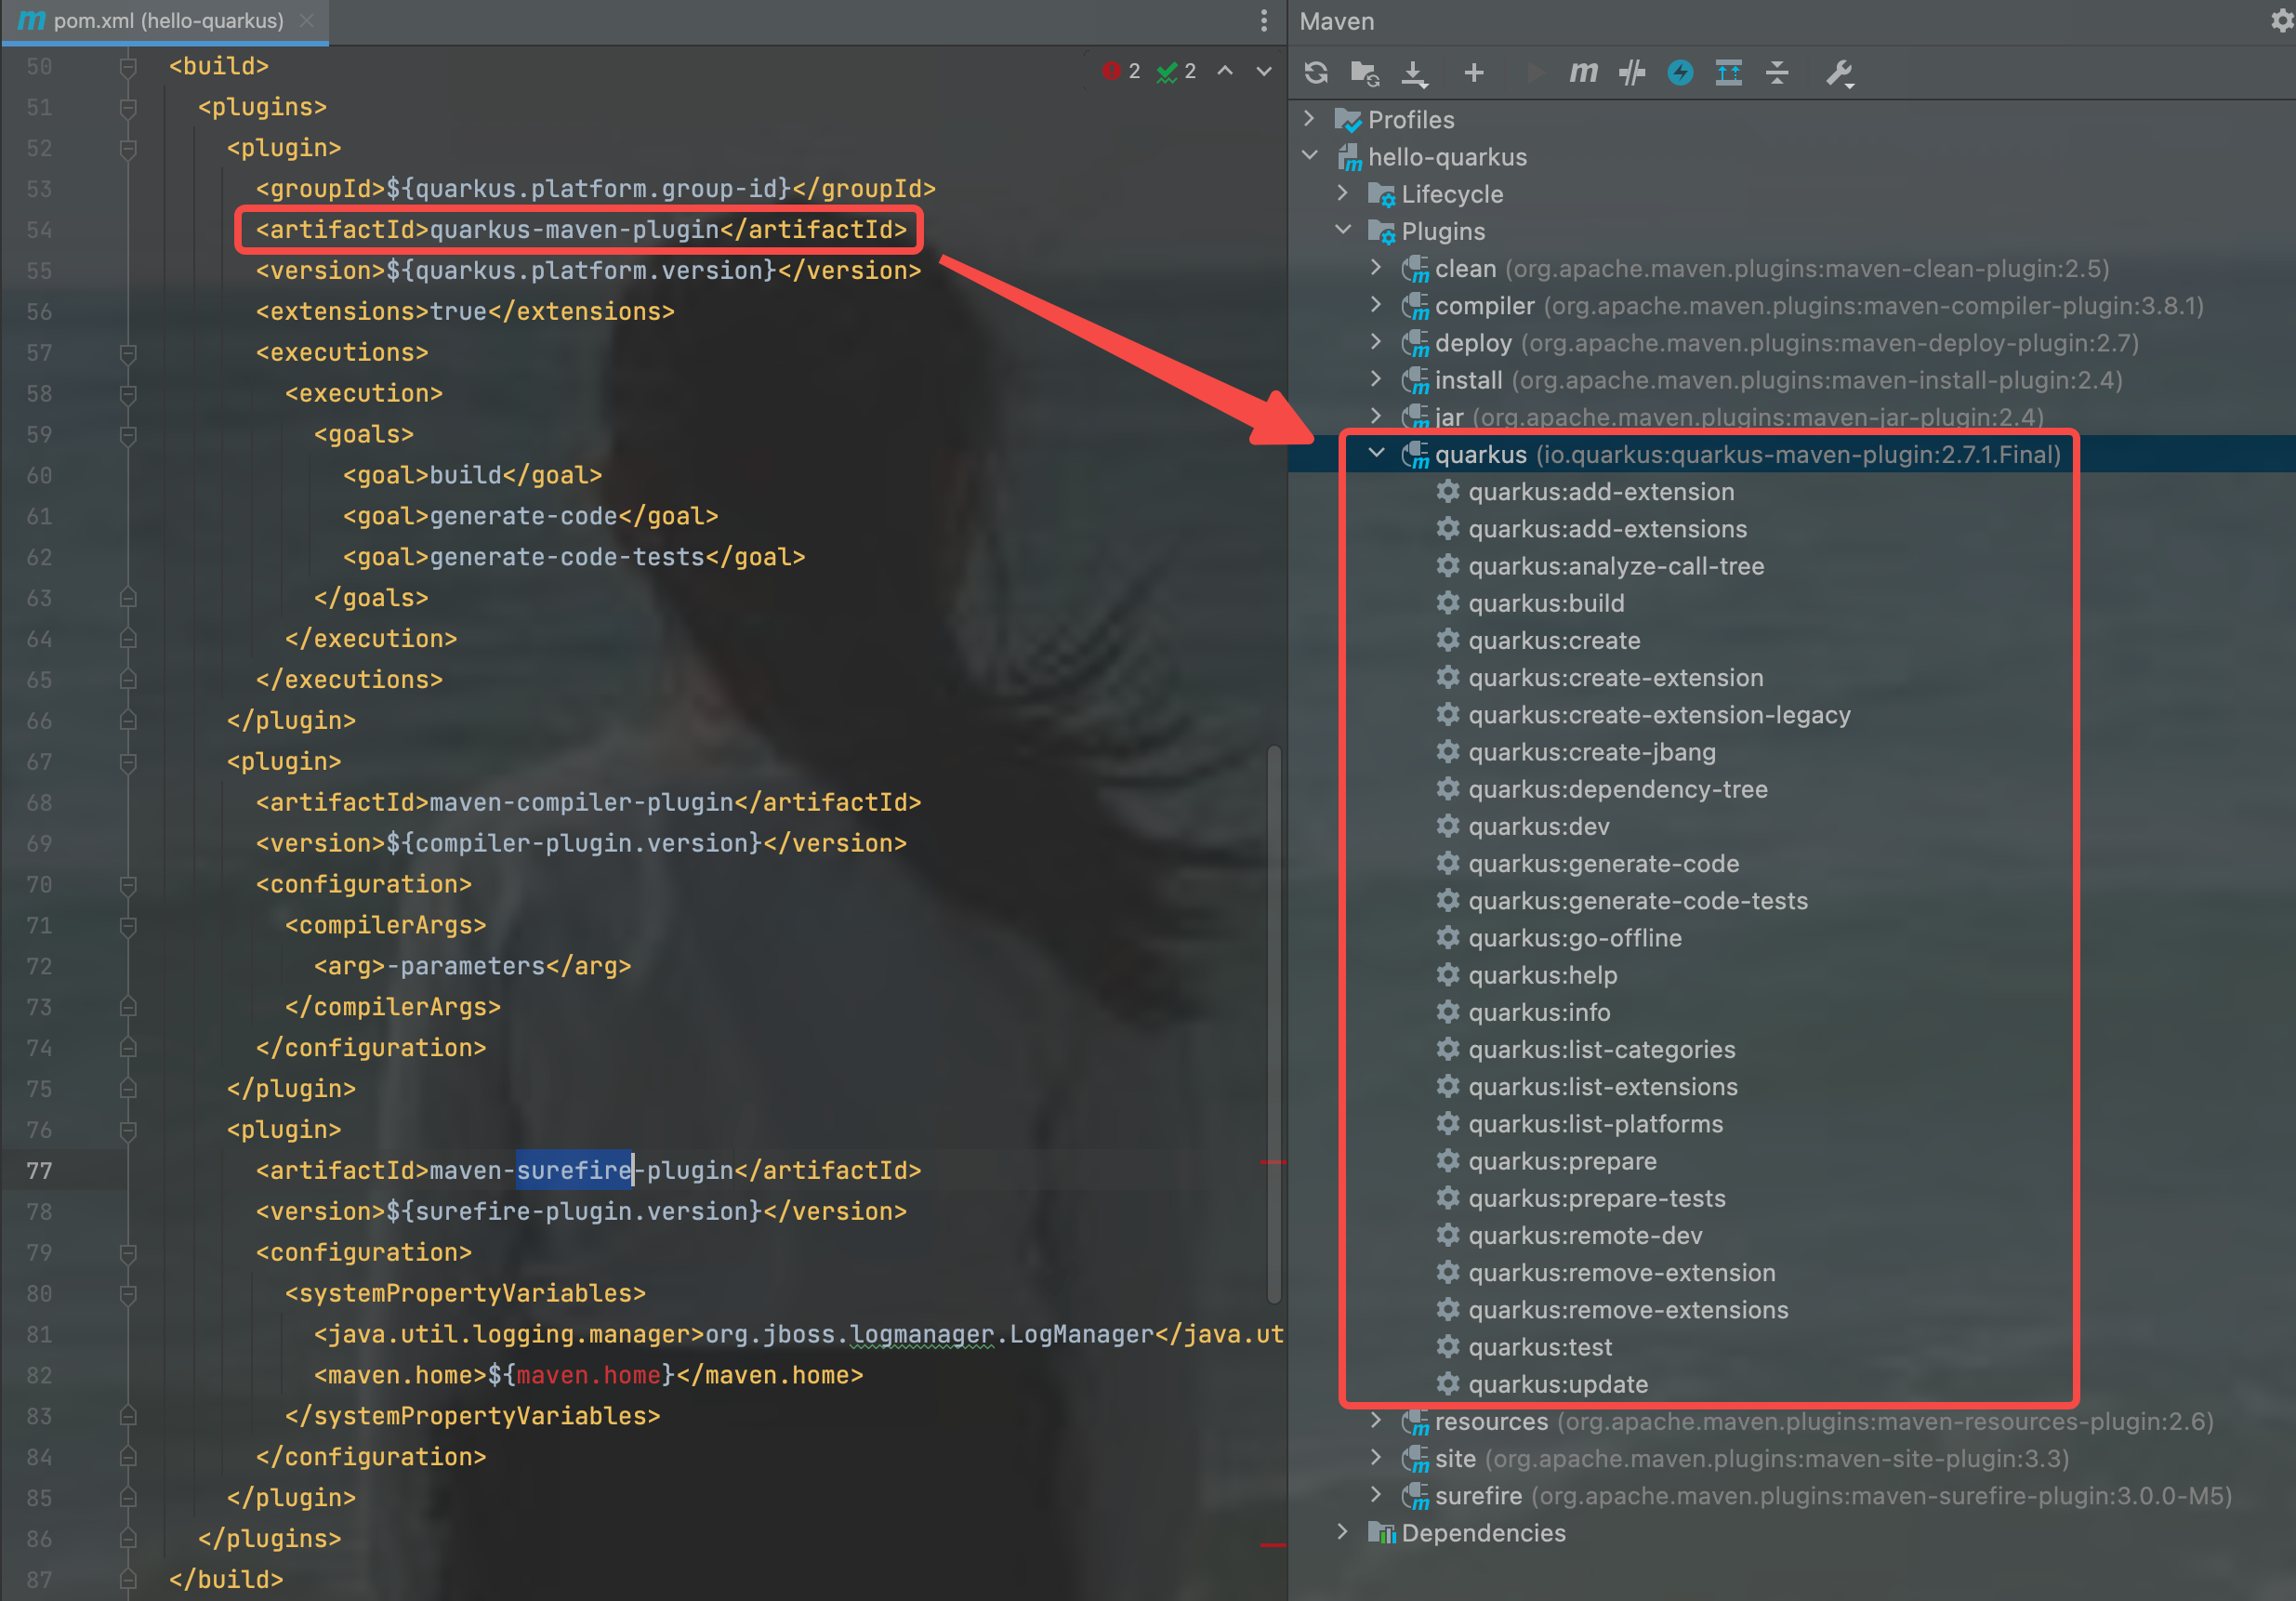Select the quarkus:update goal
This screenshot has height=1601, width=2296.
click(x=1558, y=1384)
